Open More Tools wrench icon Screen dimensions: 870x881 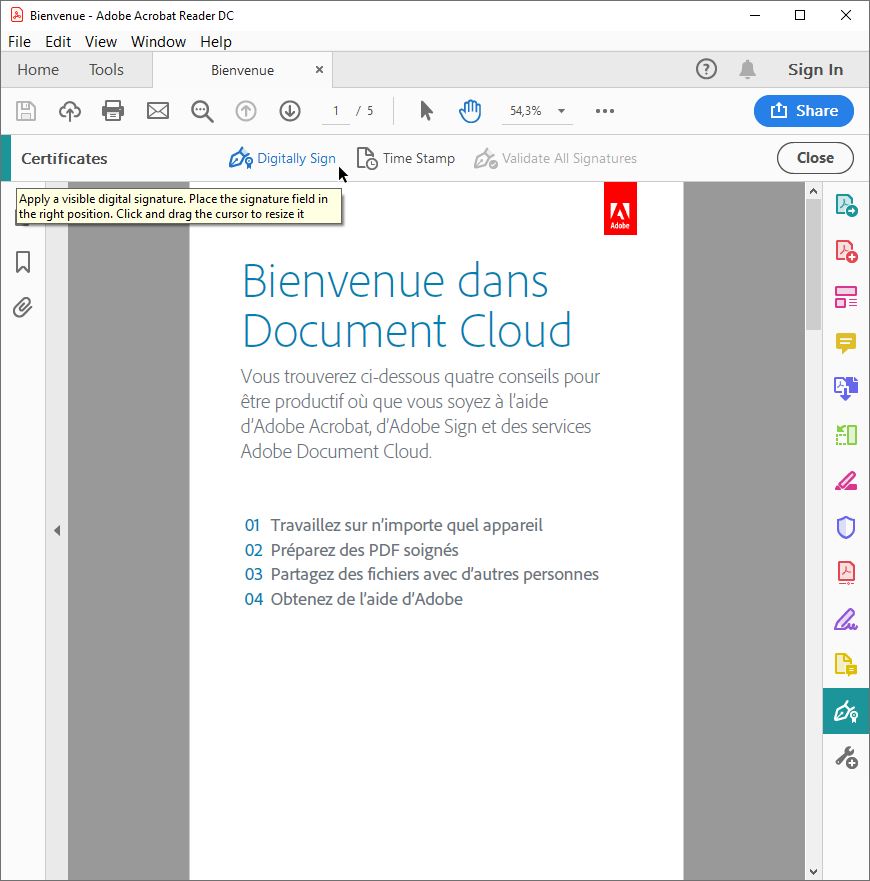pos(846,757)
